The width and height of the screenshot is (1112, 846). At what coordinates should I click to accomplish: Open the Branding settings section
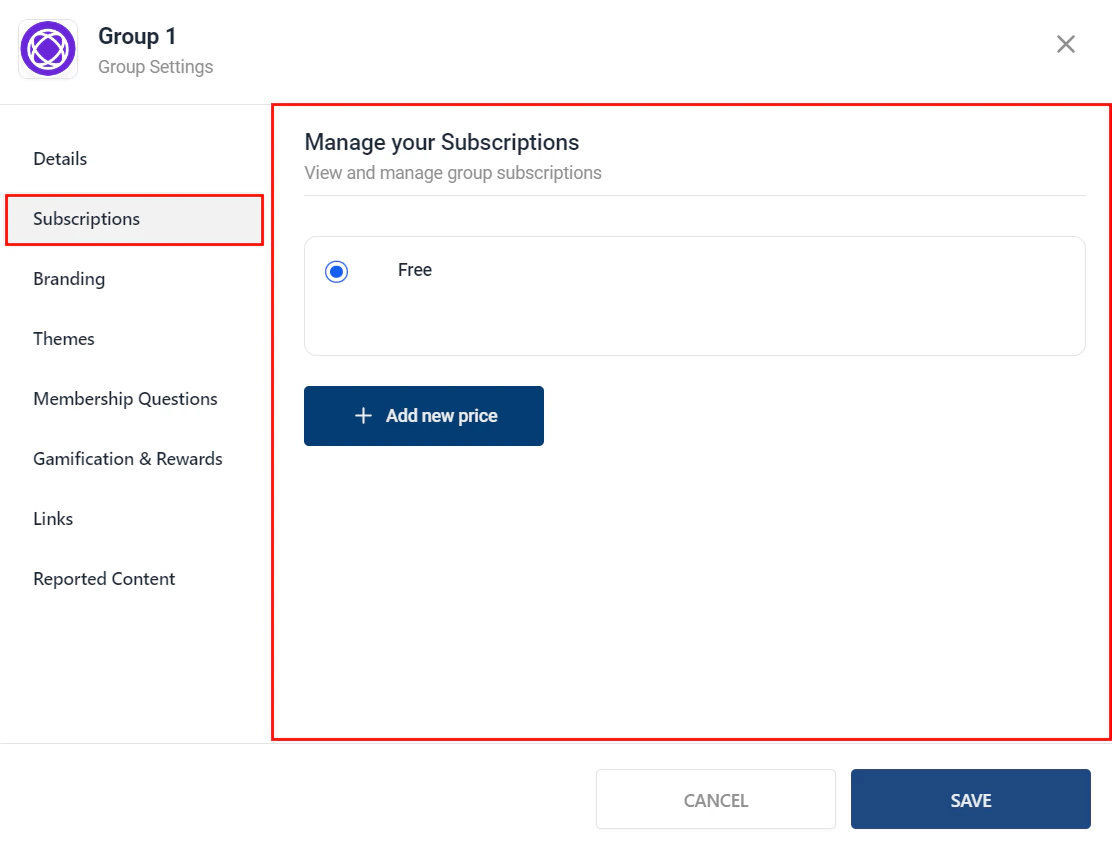coord(68,278)
